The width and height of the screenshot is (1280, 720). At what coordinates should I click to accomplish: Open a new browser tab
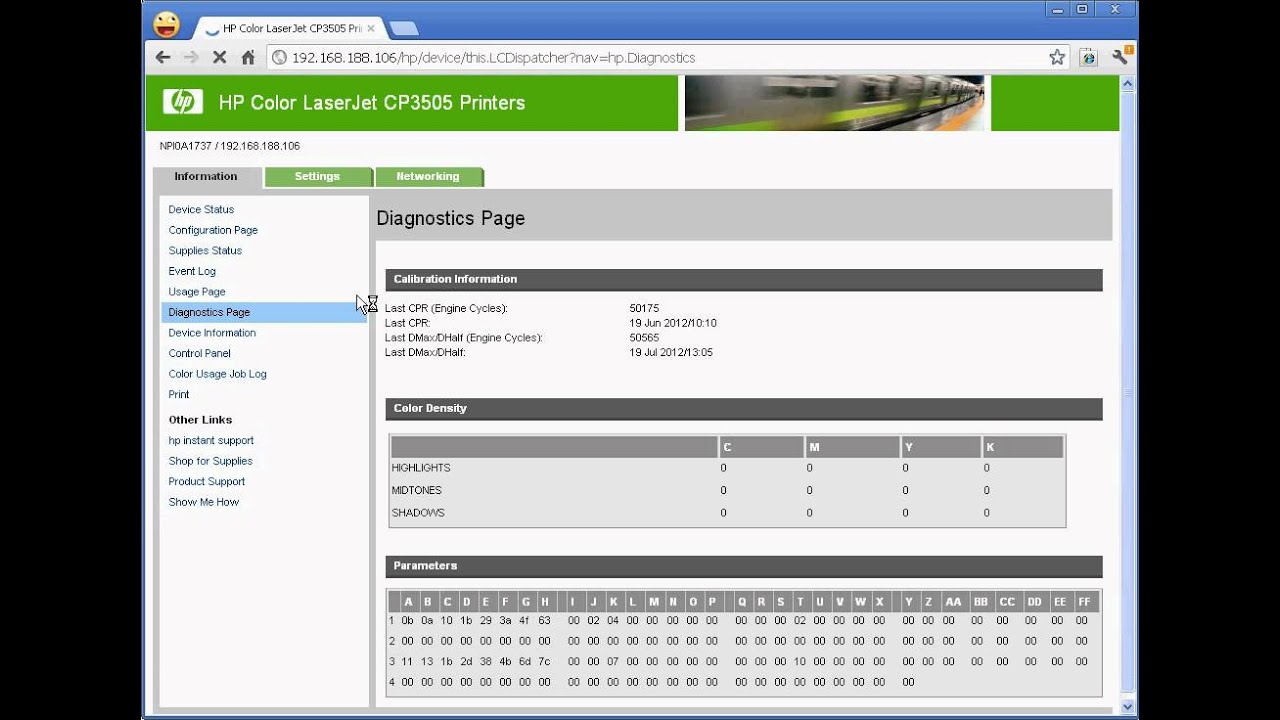[403, 28]
